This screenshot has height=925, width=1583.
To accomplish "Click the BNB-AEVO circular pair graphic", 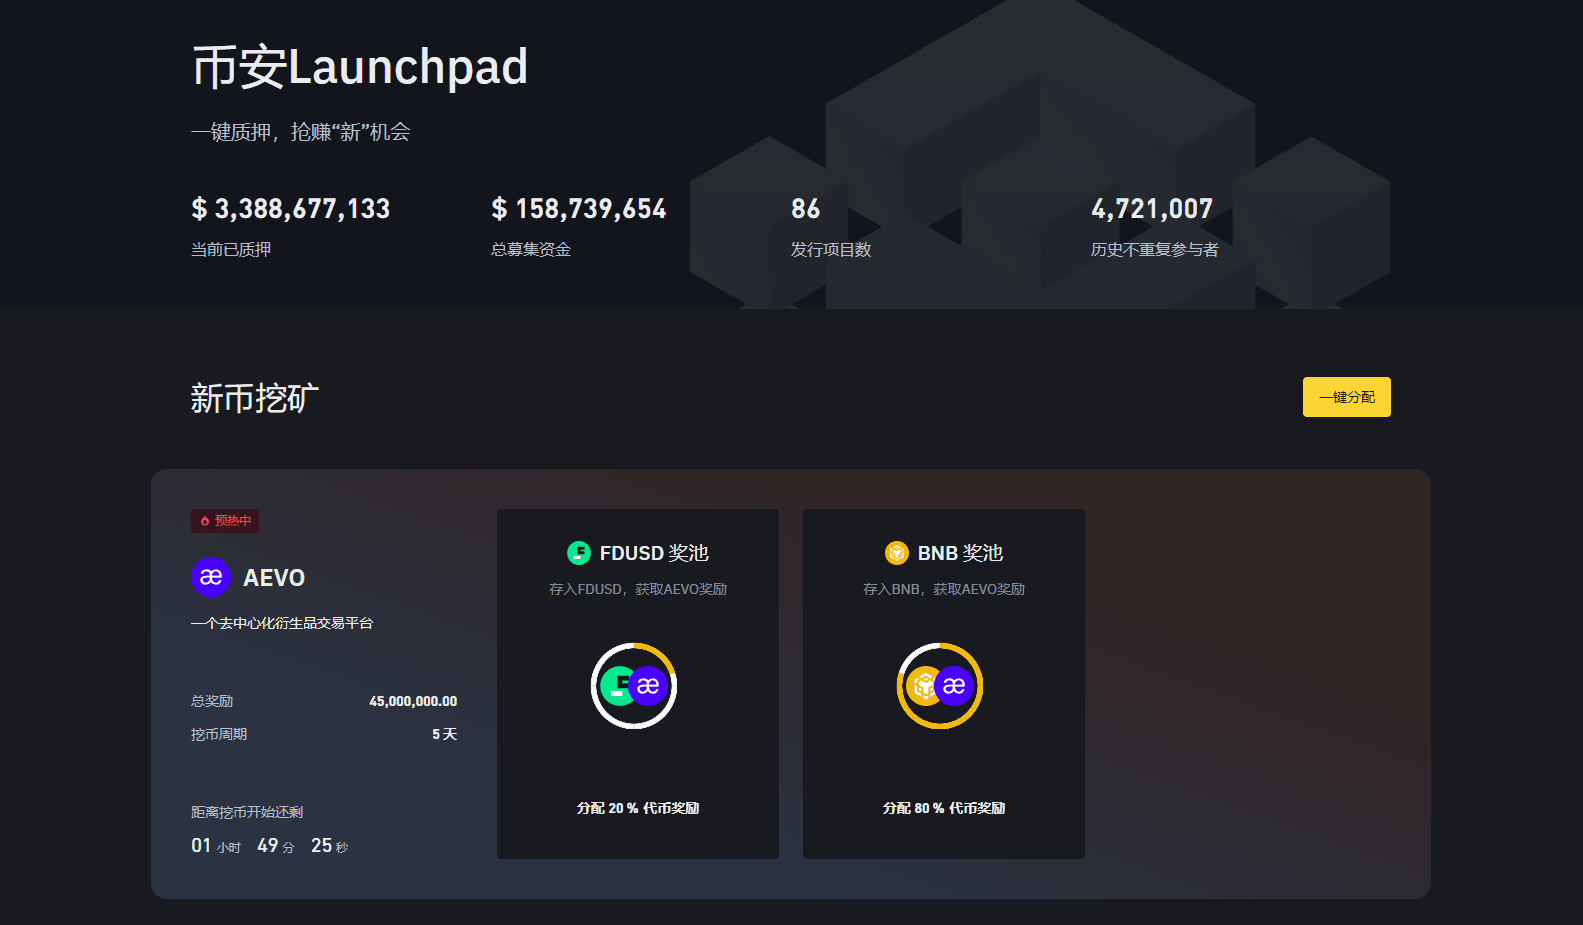I will pos(940,686).
